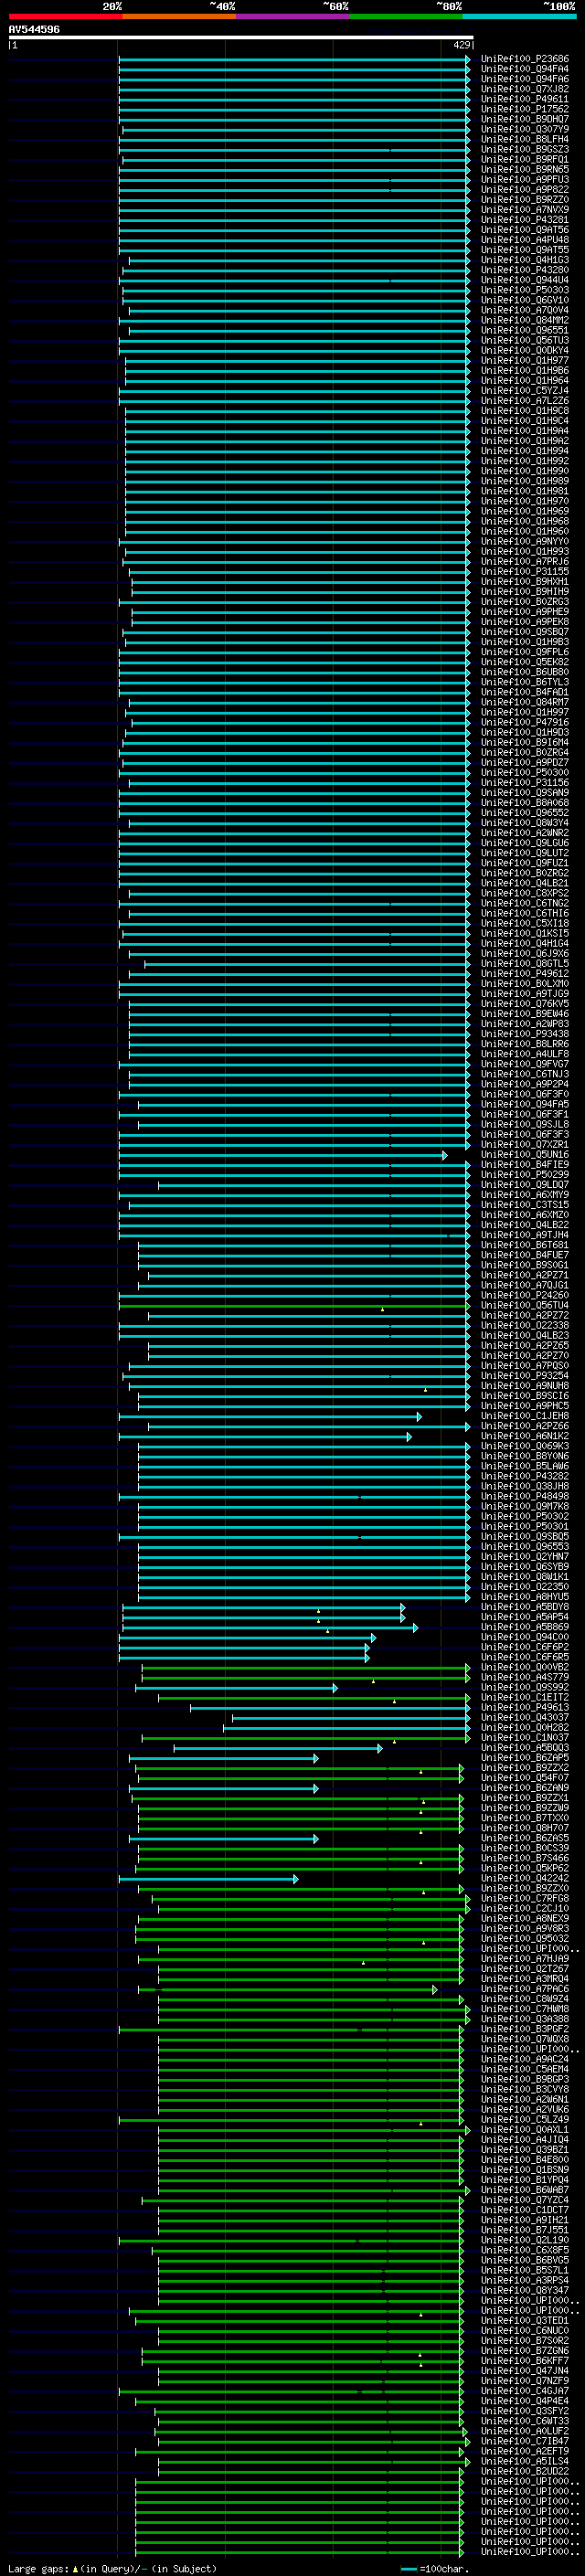Image resolution: width=585 pixels, height=2576 pixels.
Task: Click hit label UniRef100_A9TJH4
Action: (x=525, y=1235)
